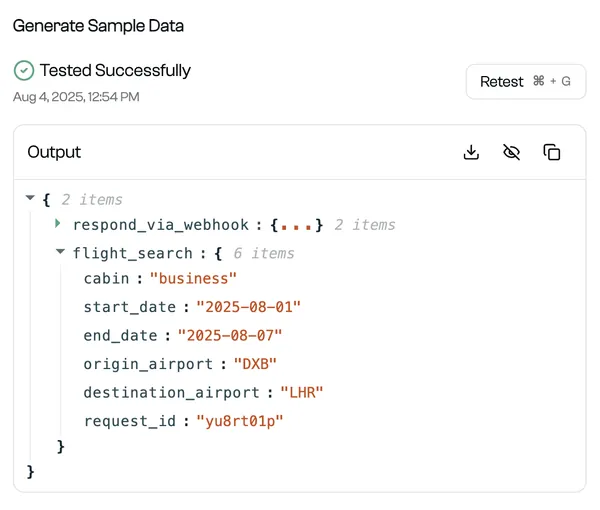Select the flight_search key

[133, 253]
